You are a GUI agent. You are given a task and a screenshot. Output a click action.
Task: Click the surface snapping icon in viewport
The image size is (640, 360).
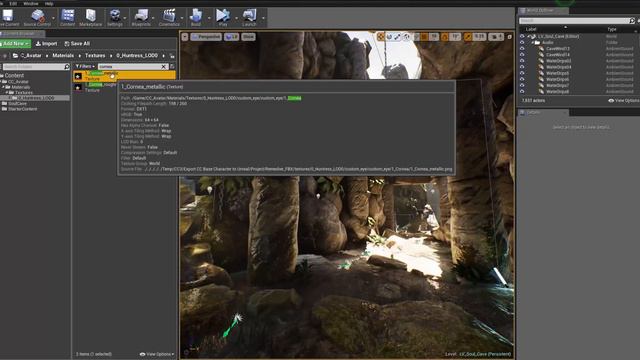[416, 37]
